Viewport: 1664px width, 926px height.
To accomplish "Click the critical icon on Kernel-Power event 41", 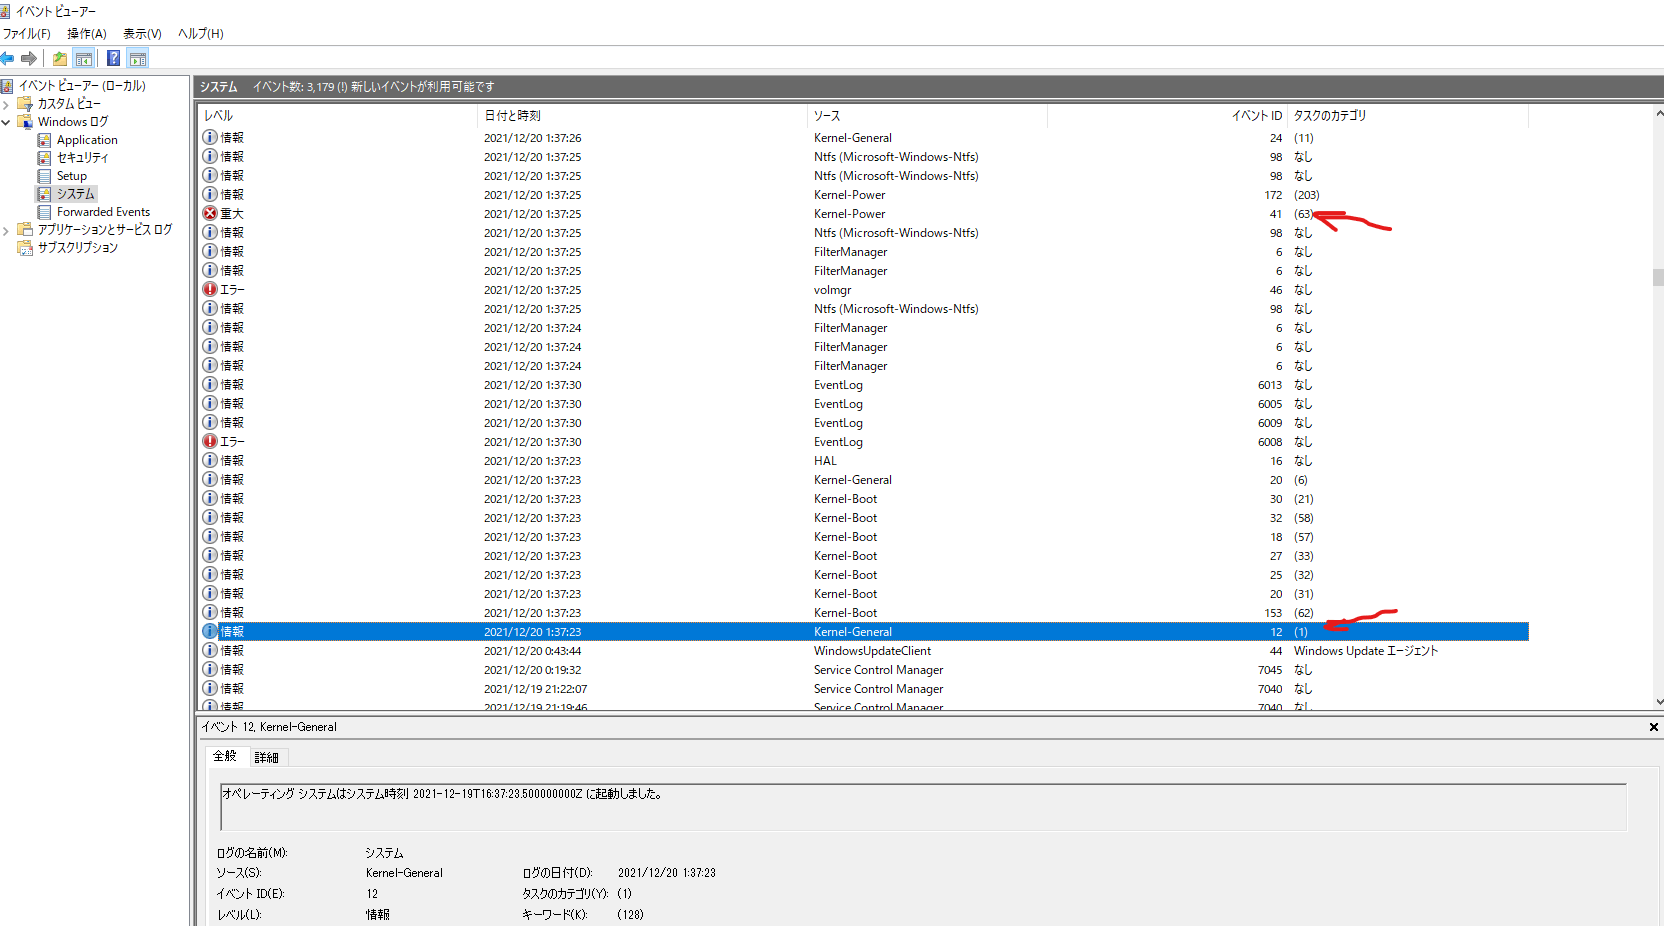I will 210,213.
